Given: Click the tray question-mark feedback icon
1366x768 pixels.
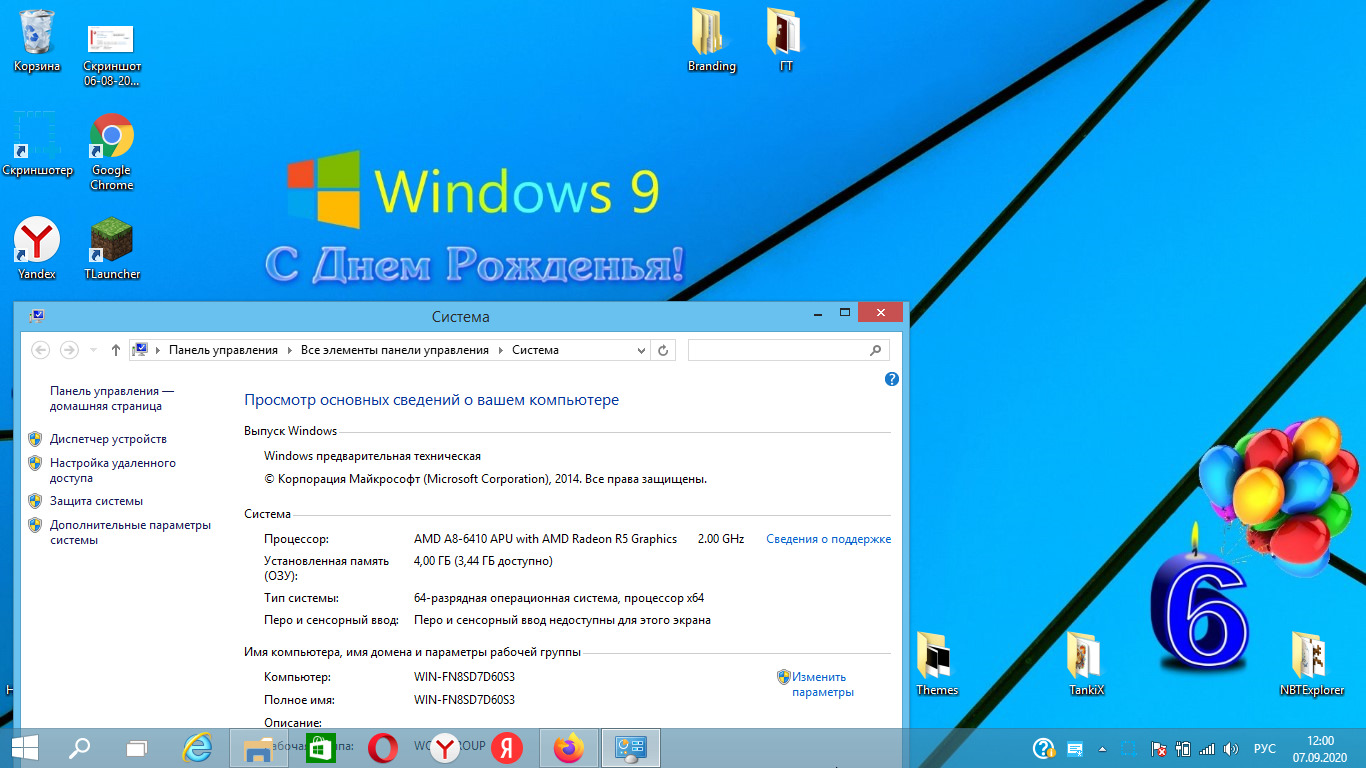Looking at the screenshot, I should tap(1043, 748).
